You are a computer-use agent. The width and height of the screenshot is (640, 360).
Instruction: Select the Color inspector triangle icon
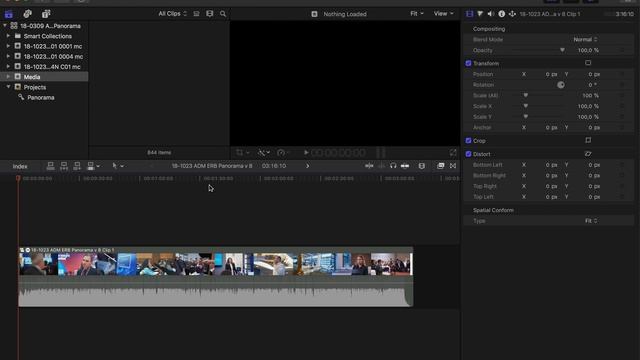480,14
